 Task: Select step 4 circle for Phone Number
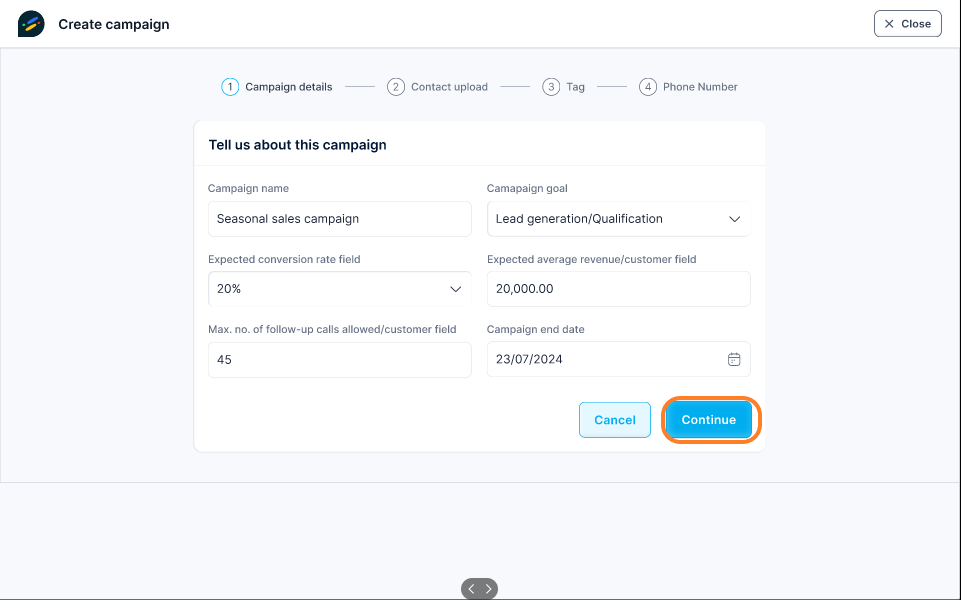pyautogui.click(x=648, y=87)
